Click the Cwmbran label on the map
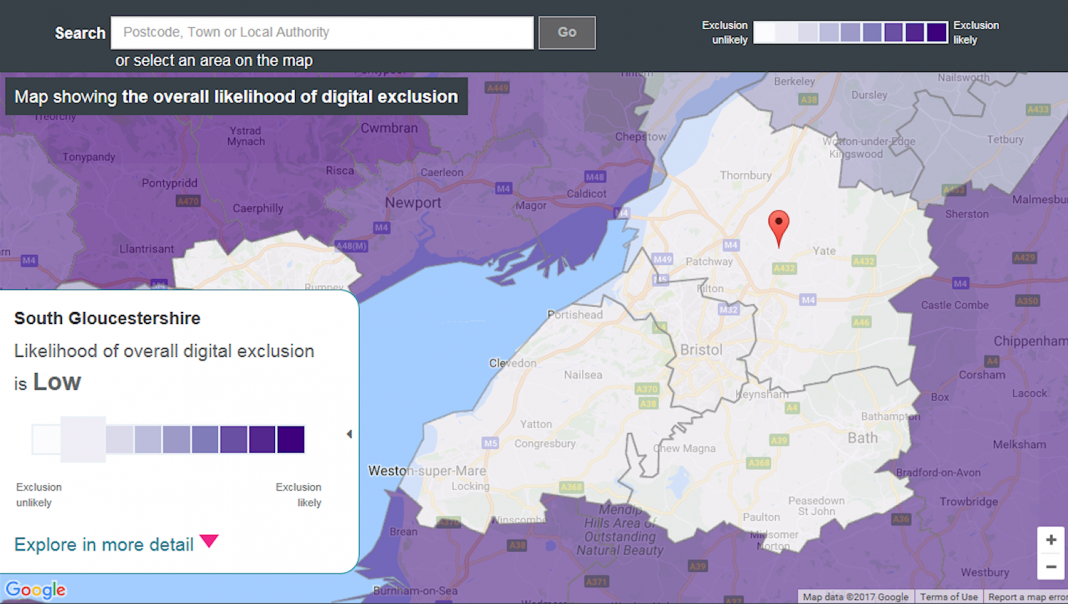The width and height of the screenshot is (1068, 604). tap(389, 128)
